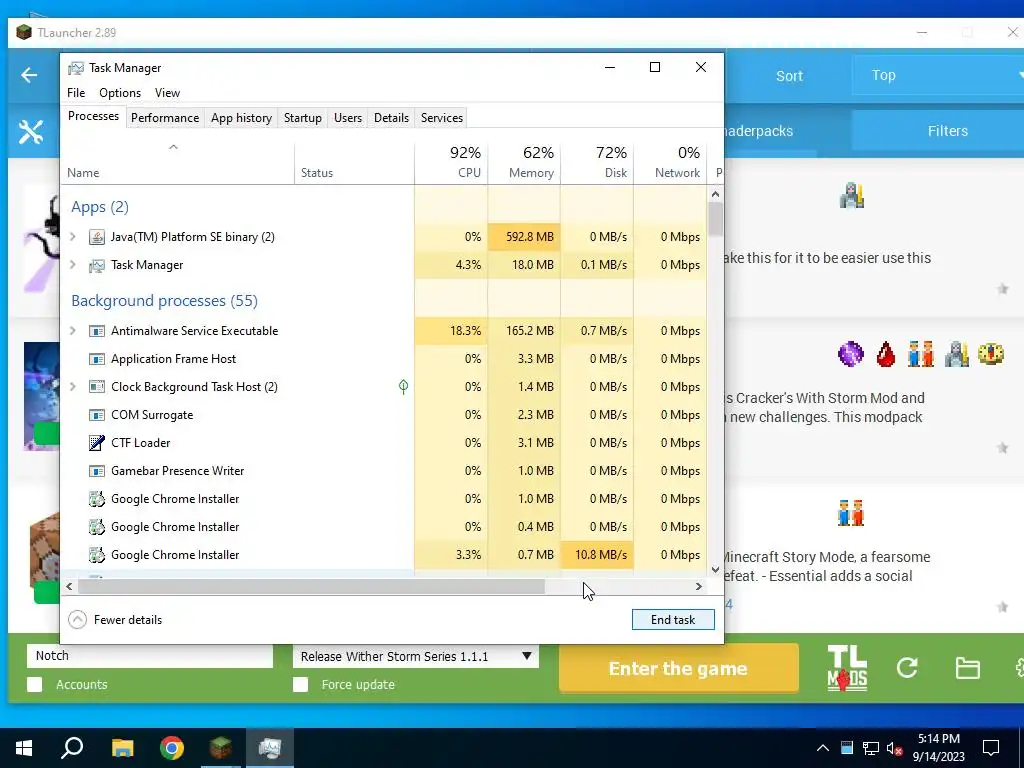Viewport: 1024px width, 768px height.
Task: Click the Task Manager taskbar icon
Action: (270, 748)
